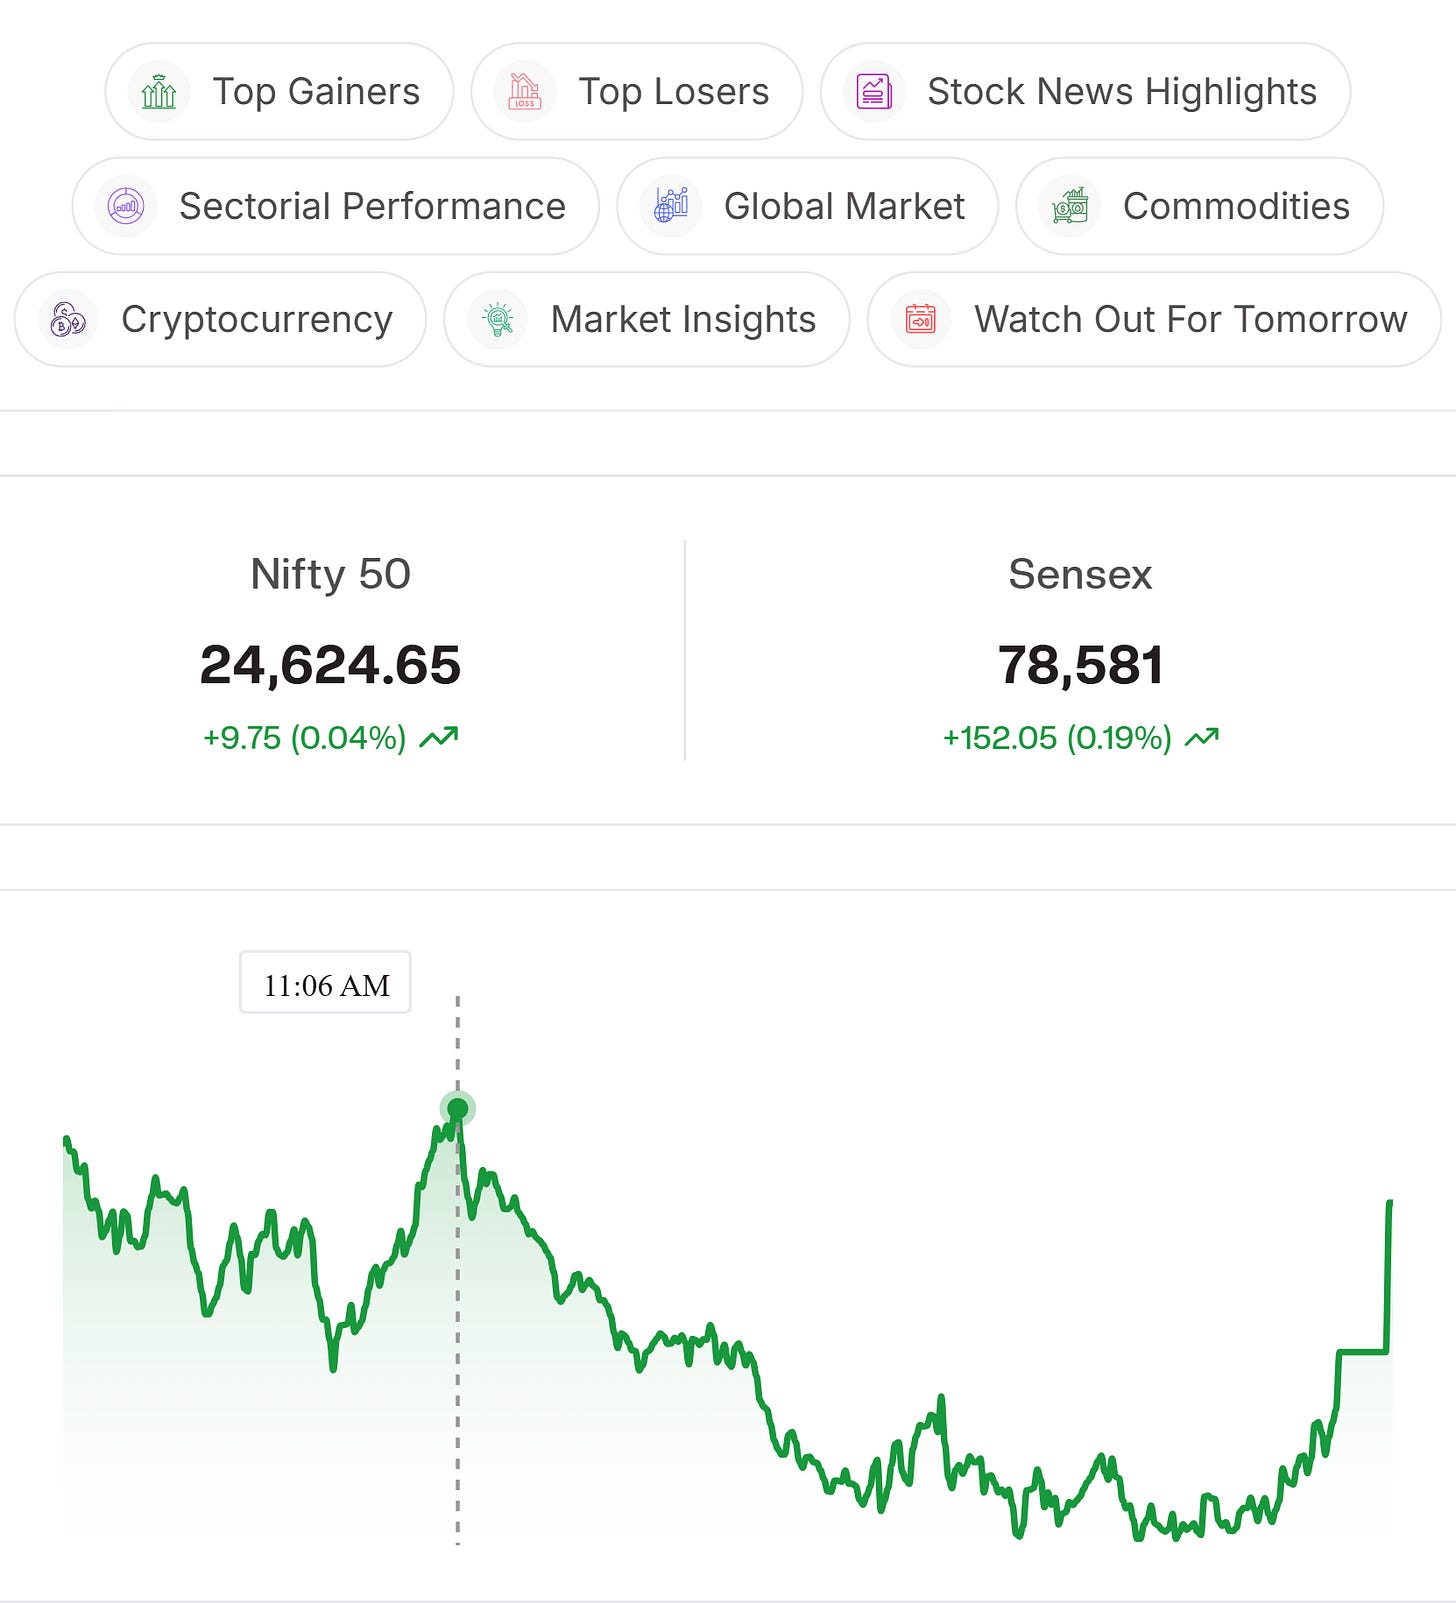Click the Watch Out For Tomorrow calendar icon
1456x1603 pixels.
tap(921, 320)
